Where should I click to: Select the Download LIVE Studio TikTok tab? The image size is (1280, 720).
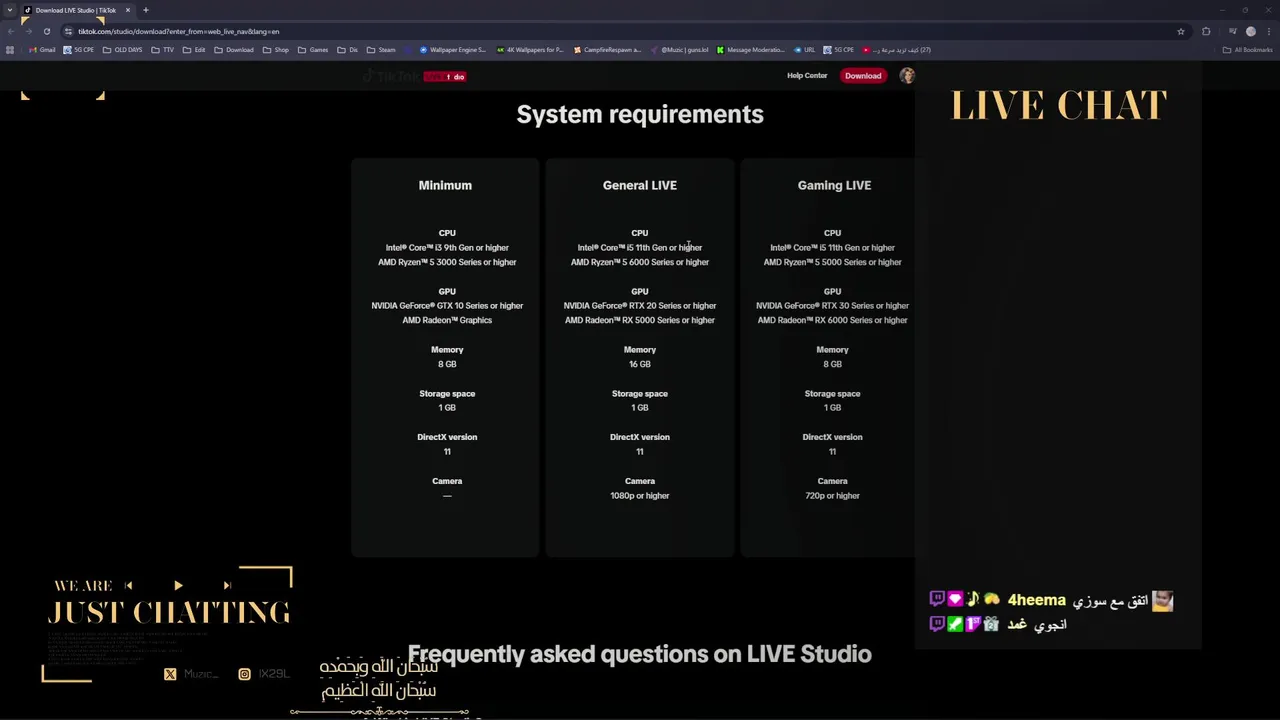75,10
